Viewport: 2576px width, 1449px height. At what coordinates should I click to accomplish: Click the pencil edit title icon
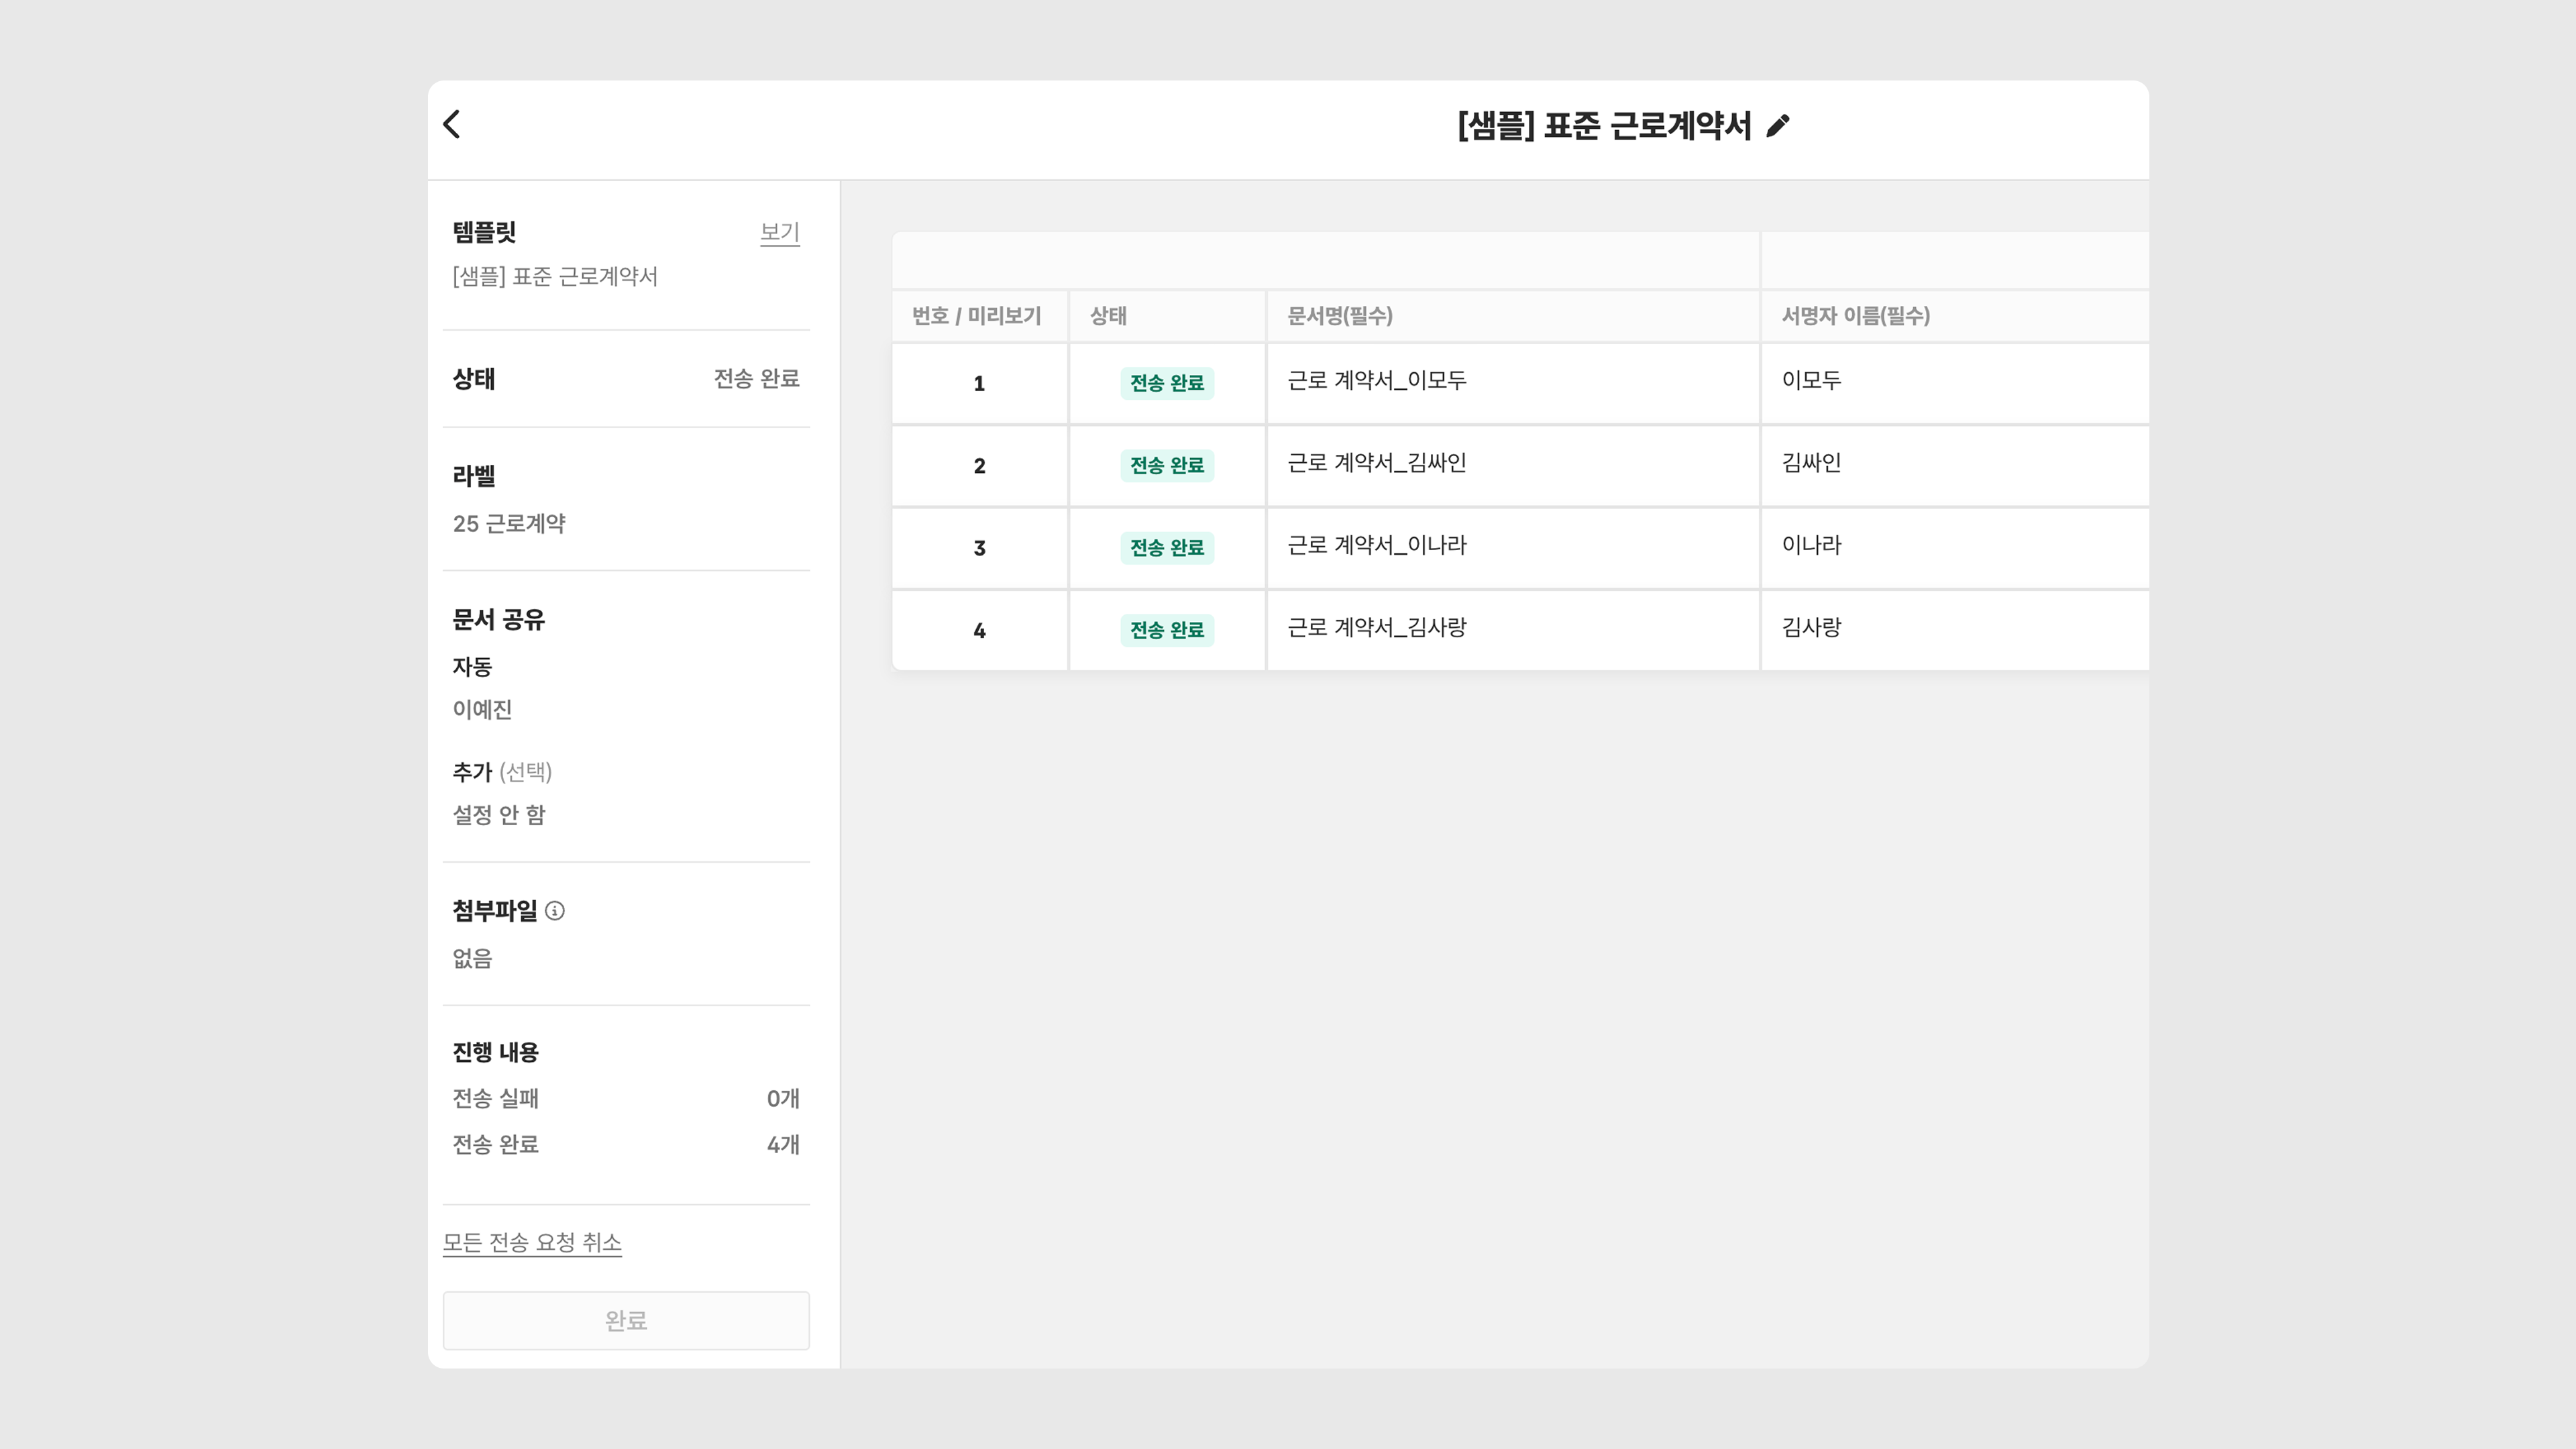pos(1778,126)
